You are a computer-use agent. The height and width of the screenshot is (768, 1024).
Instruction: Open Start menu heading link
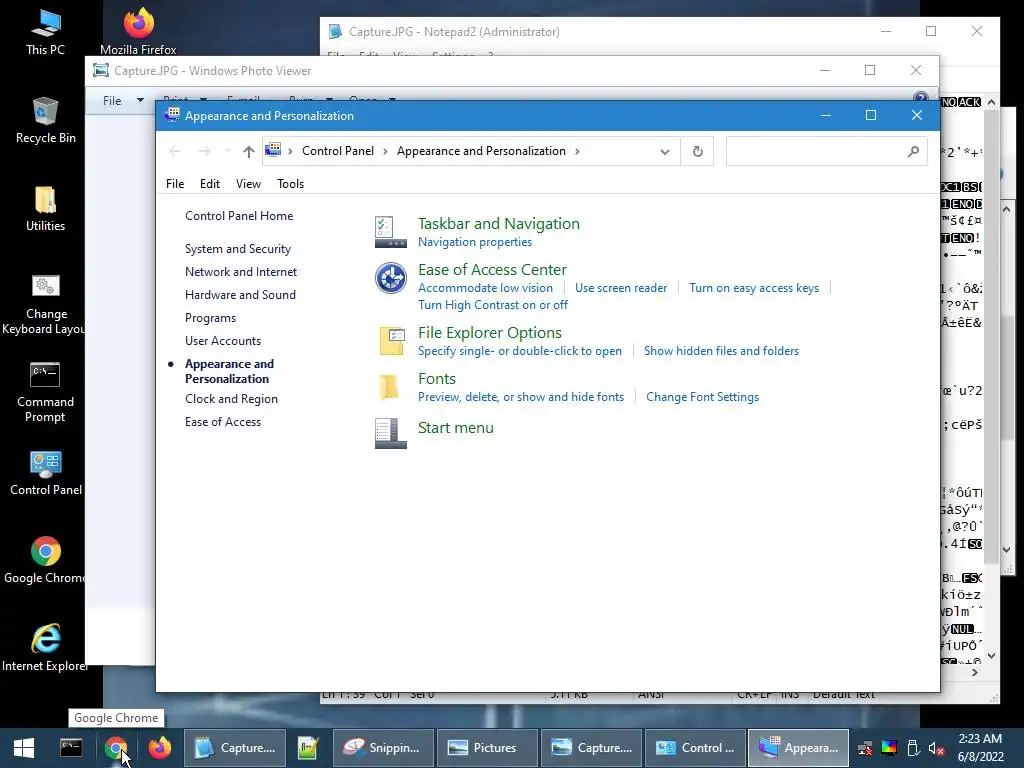point(456,428)
